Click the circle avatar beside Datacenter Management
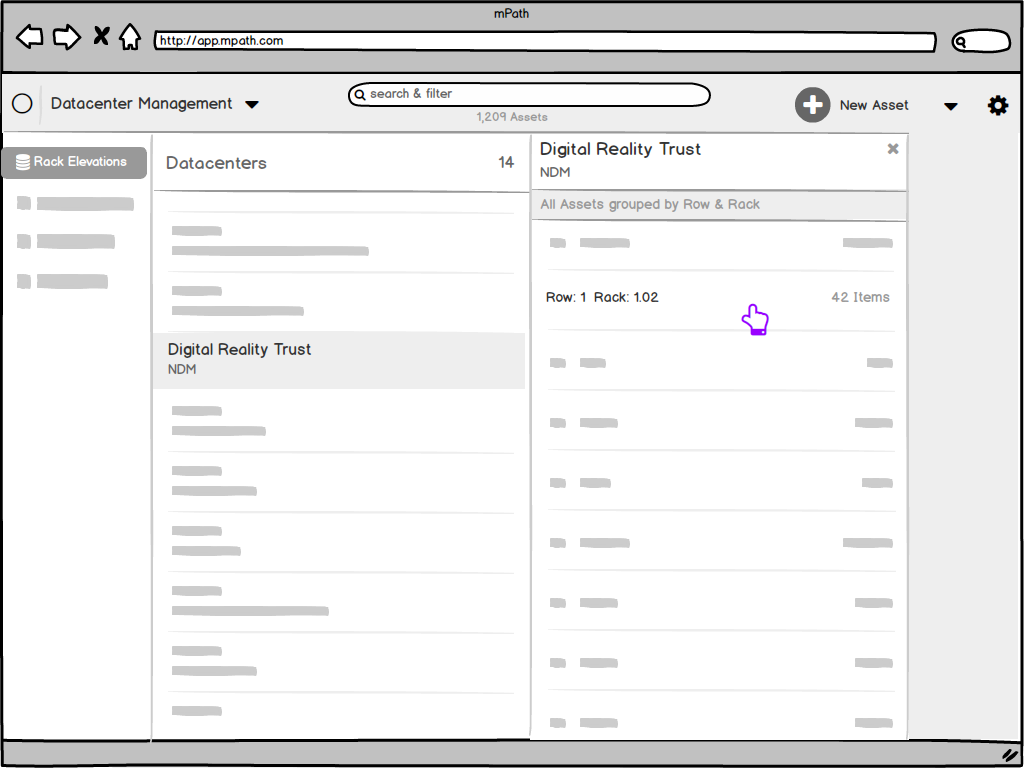The height and width of the screenshot is (768, 1024). (21, 103)
